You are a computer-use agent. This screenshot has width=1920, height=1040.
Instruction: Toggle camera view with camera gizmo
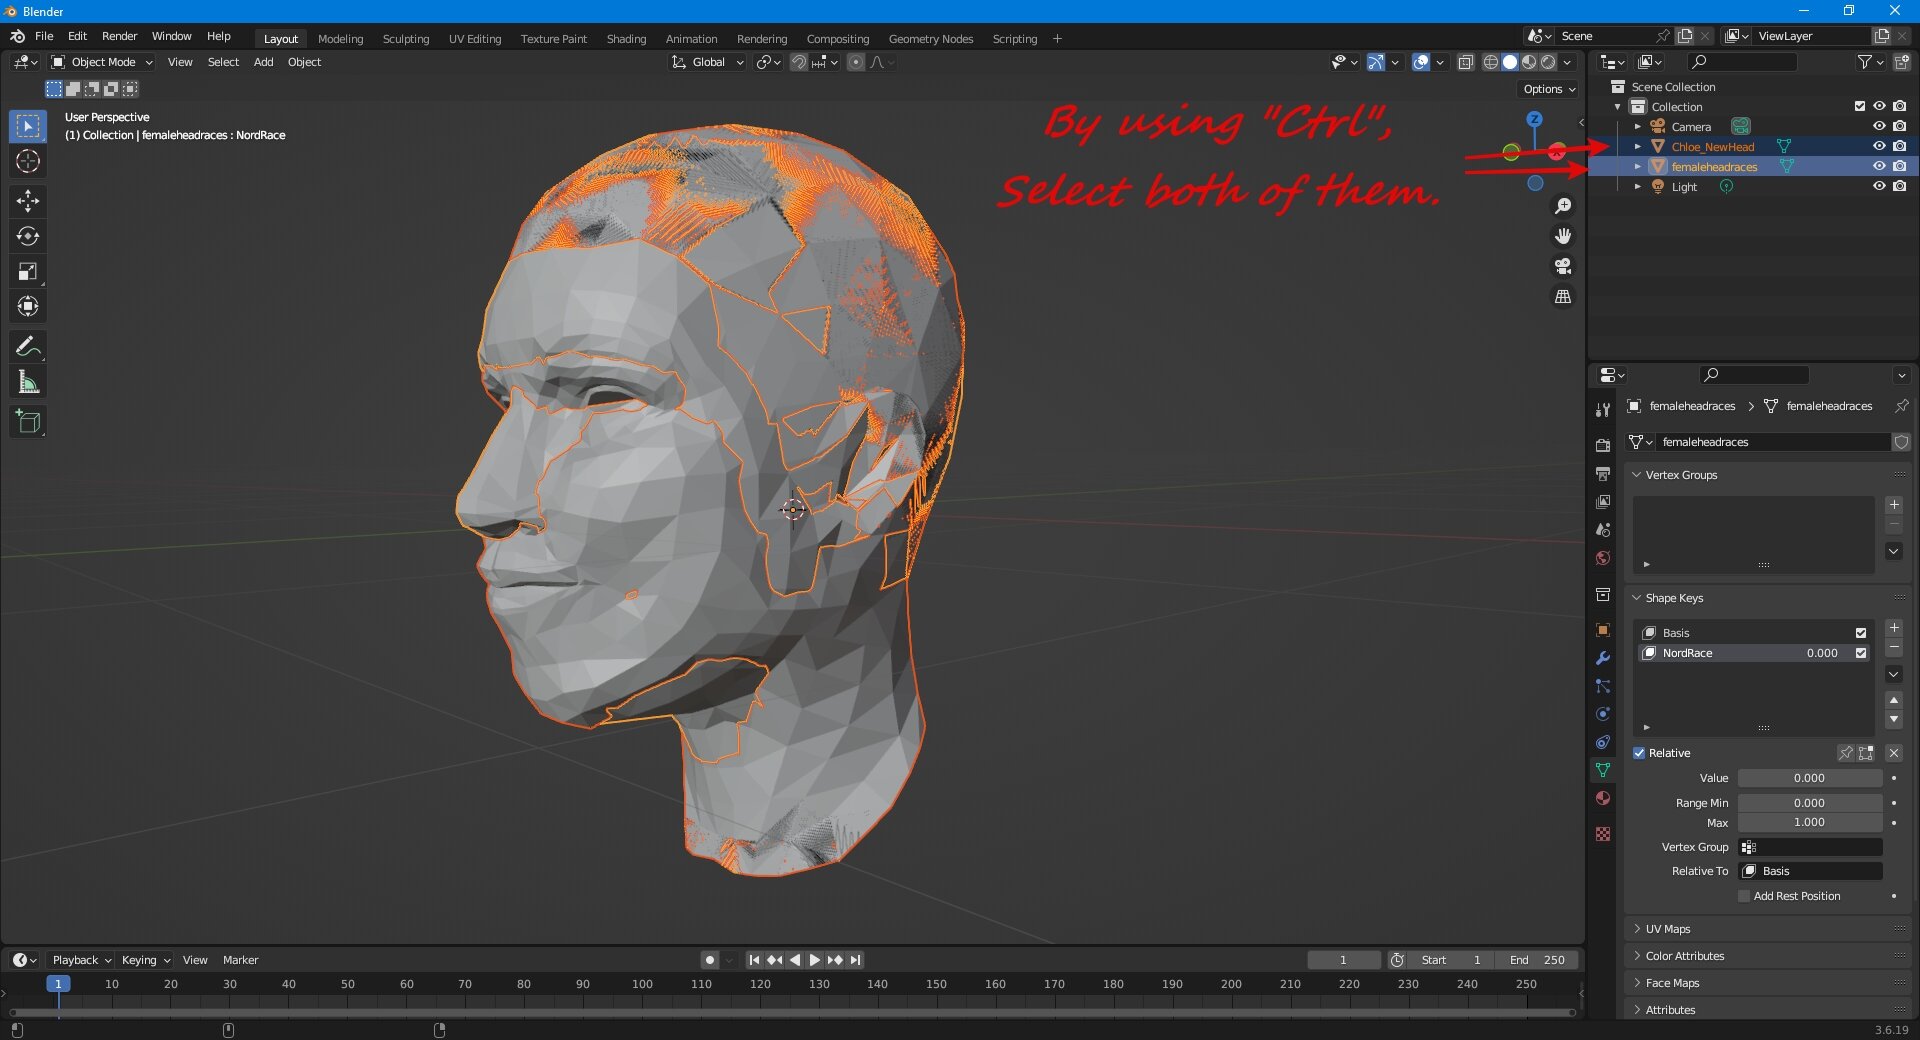[x=1563, y=266]
